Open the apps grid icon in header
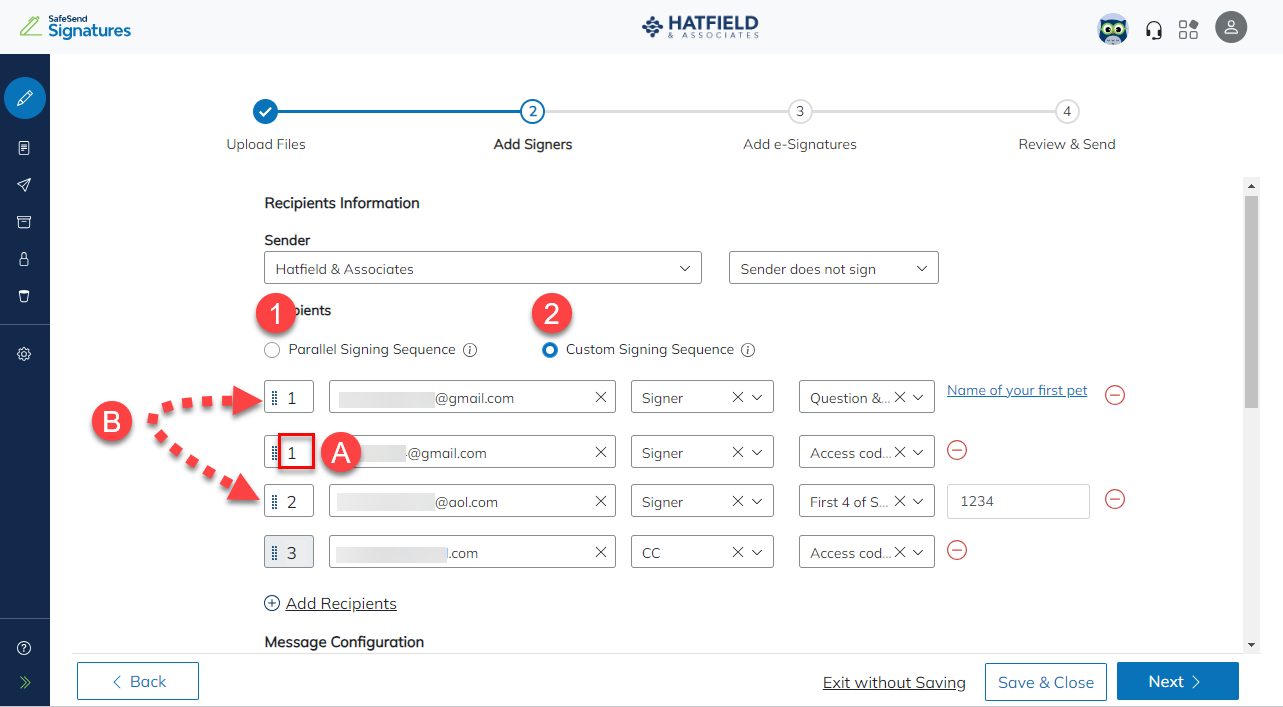The image size is (1283, 707). click(1188, 29)
